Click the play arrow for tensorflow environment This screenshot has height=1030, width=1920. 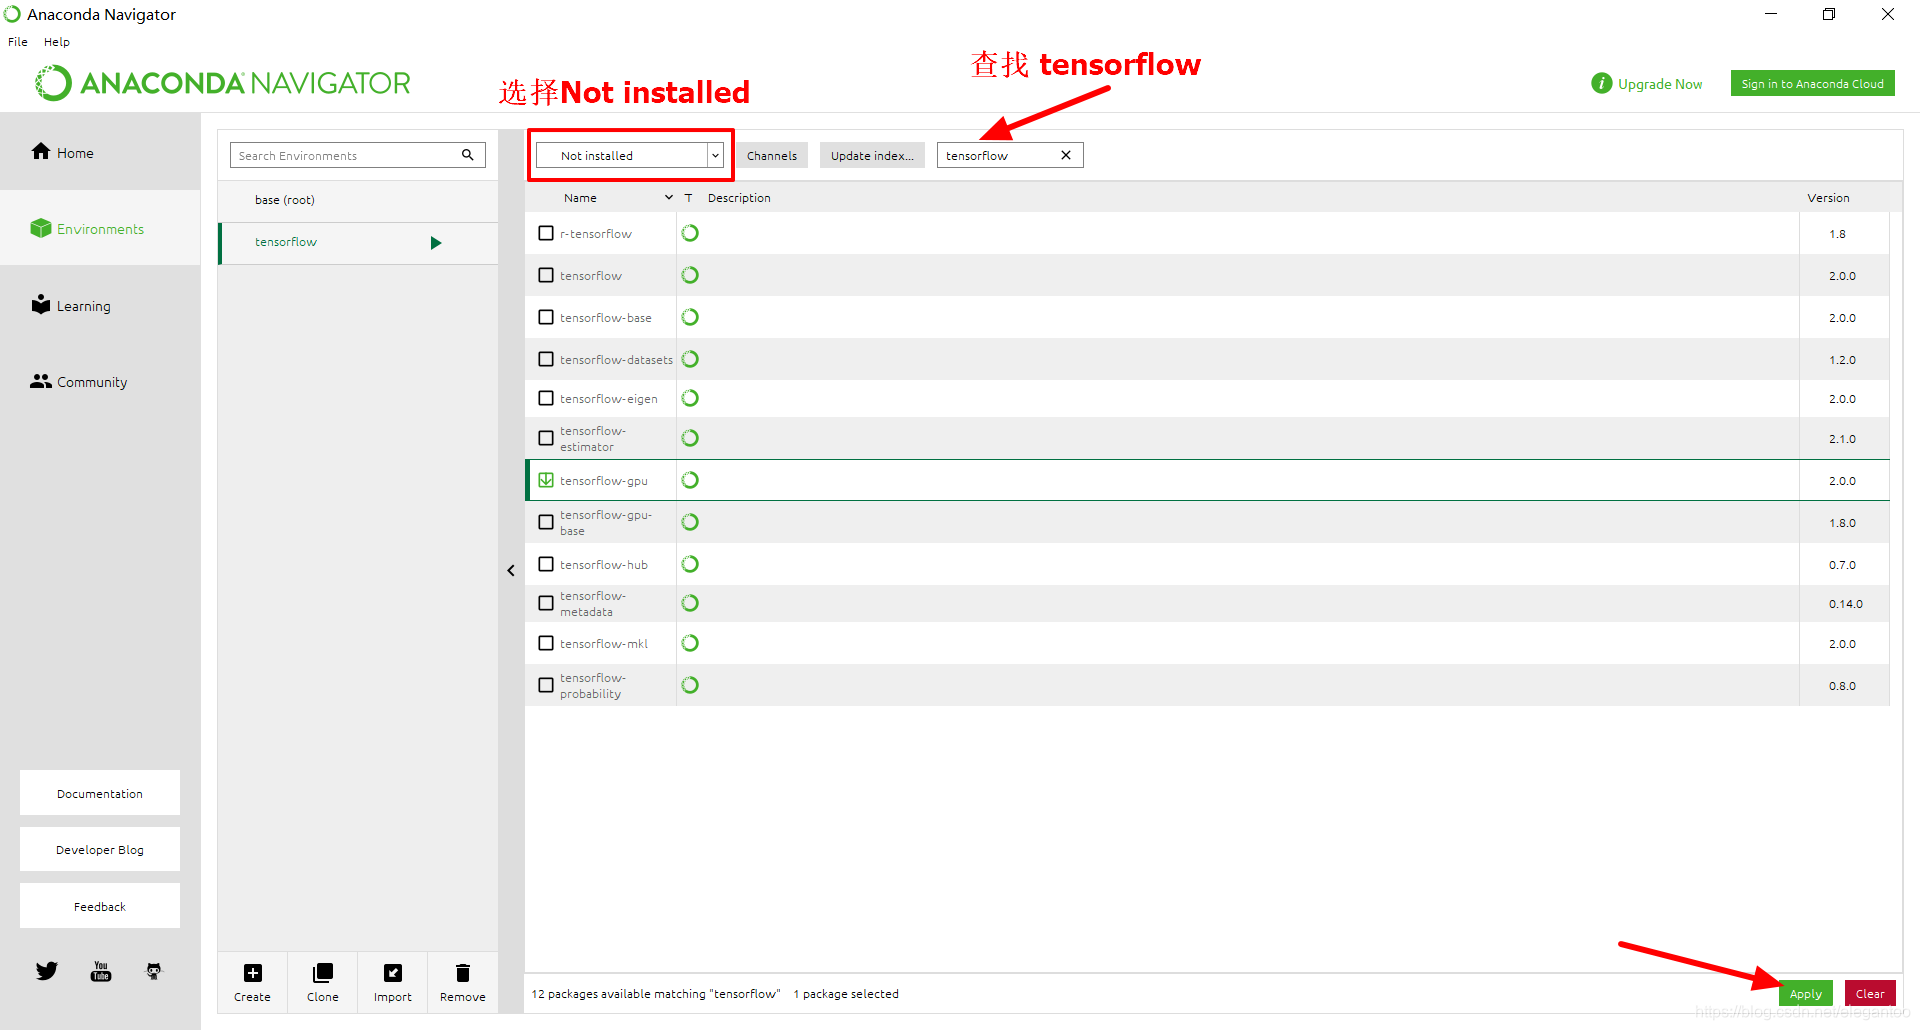click(436, 243)
